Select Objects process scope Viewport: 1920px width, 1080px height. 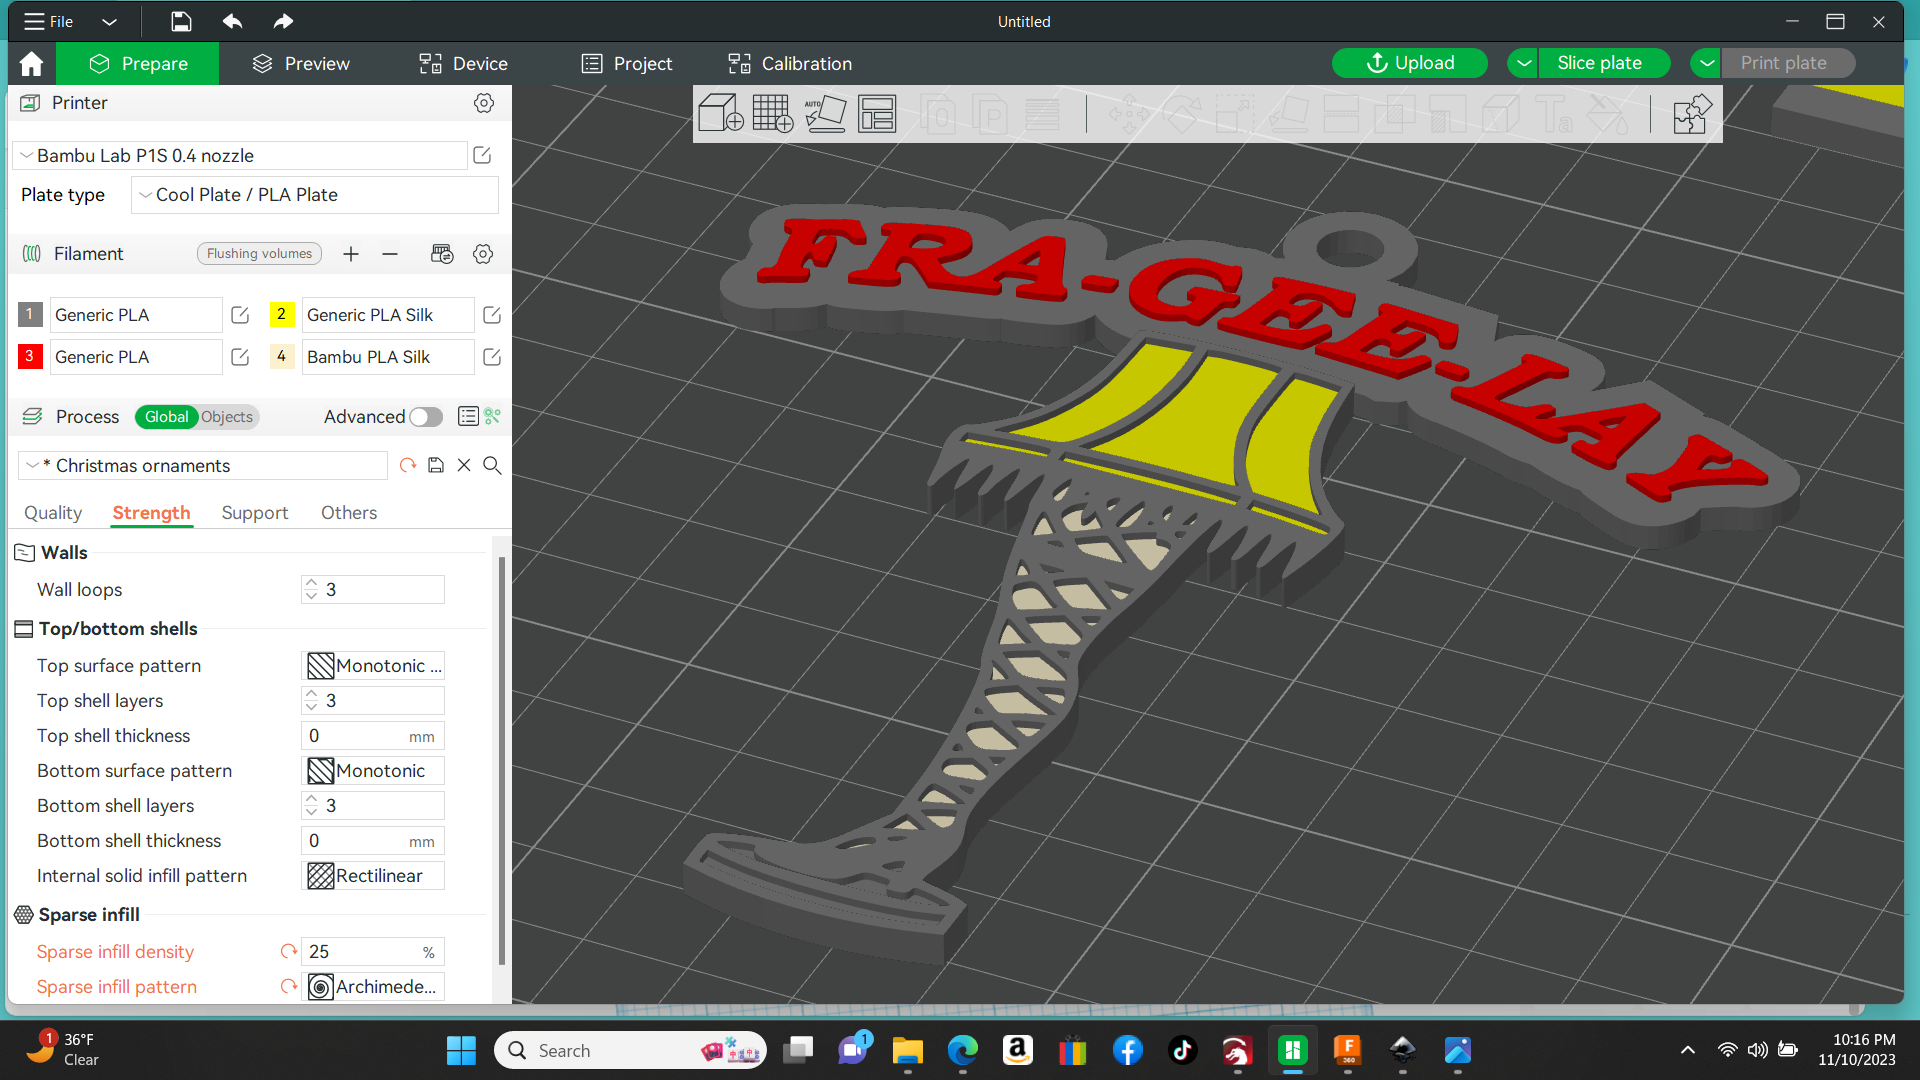point(227,417)
